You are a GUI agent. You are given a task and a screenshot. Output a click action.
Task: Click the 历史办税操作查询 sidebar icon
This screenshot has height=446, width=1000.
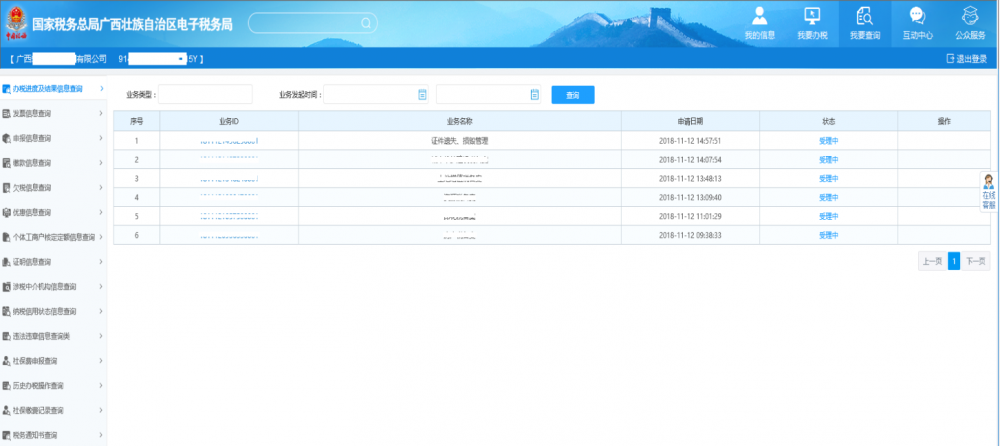coord(6,386)
